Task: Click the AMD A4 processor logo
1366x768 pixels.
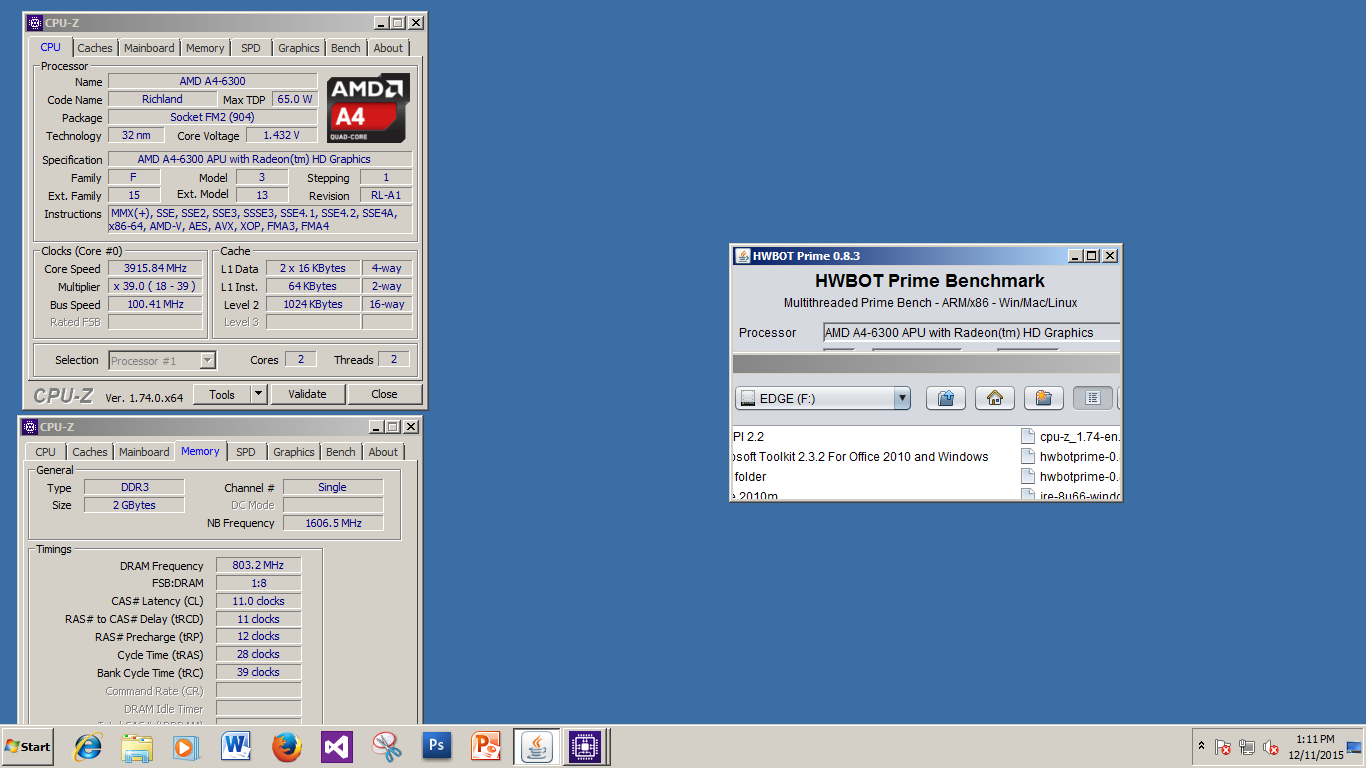Action: [x=368, y=108]
